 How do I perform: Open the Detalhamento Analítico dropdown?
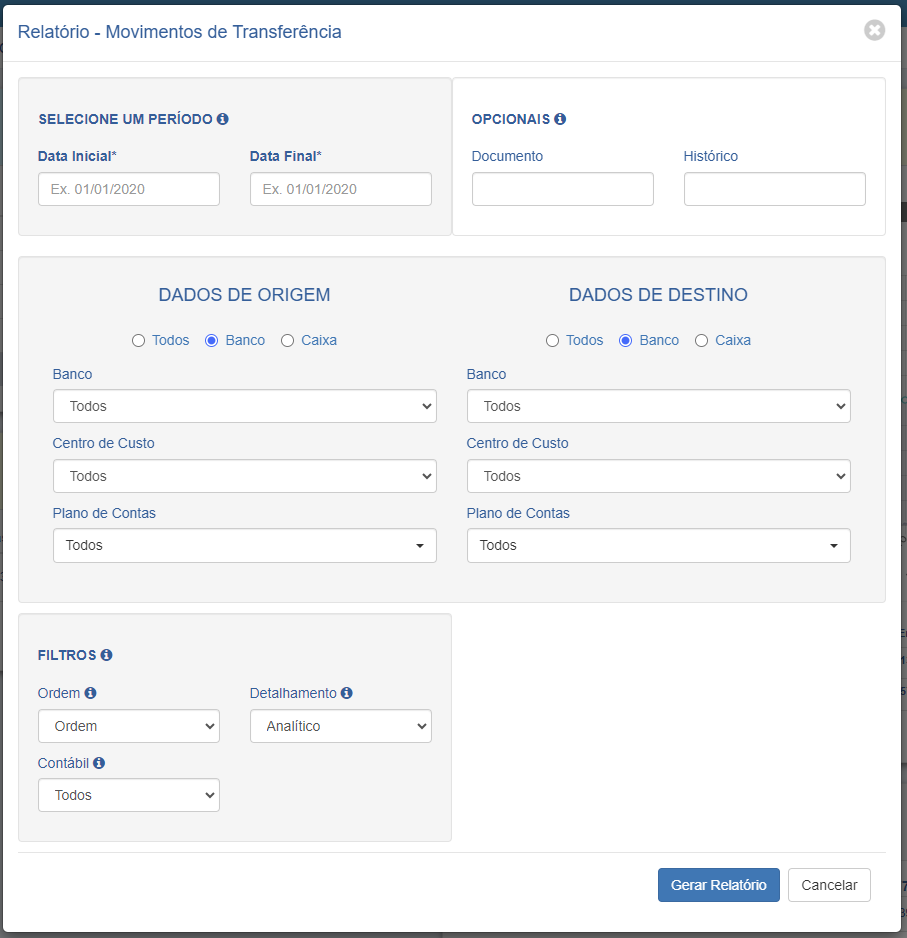341,726
